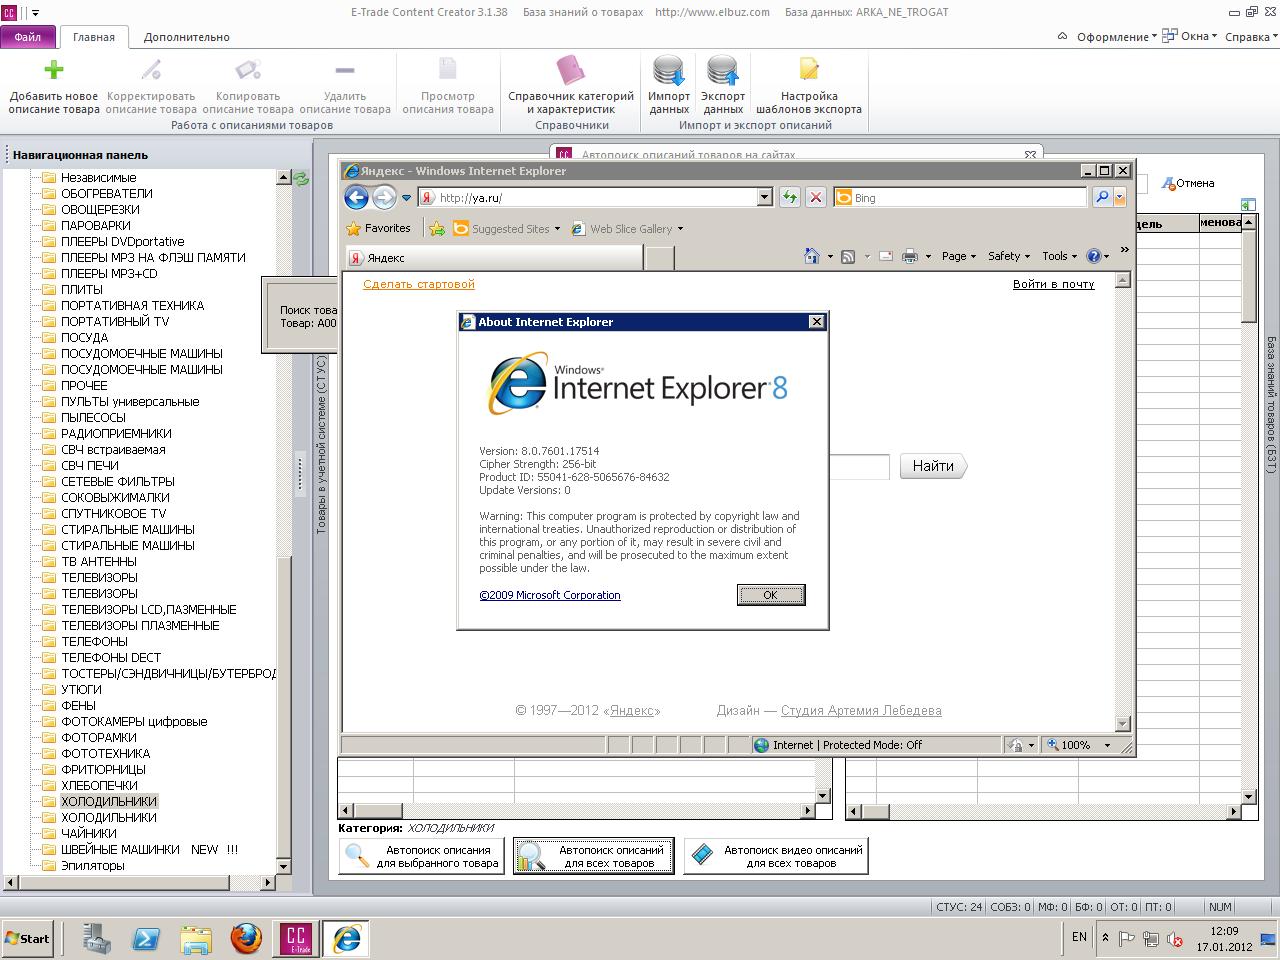Switch to E-Trade app in the taskbar
1280x960 pixels.
(295, 938)
